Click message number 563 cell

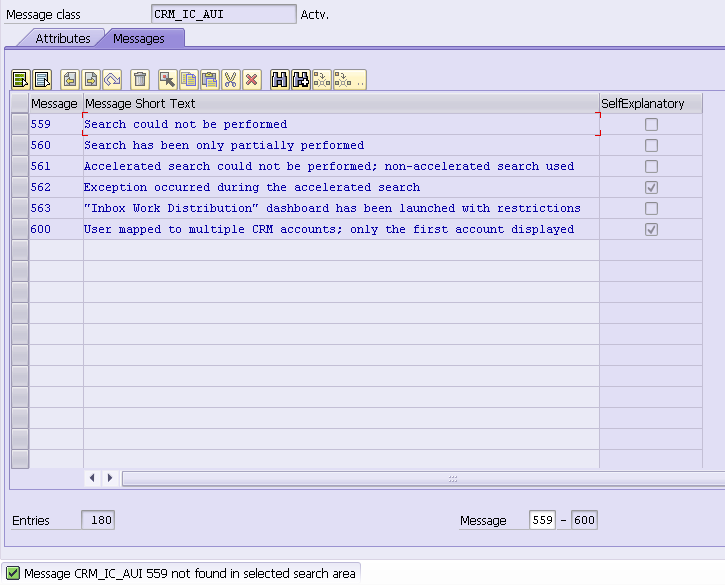click(x=56, y=209)
